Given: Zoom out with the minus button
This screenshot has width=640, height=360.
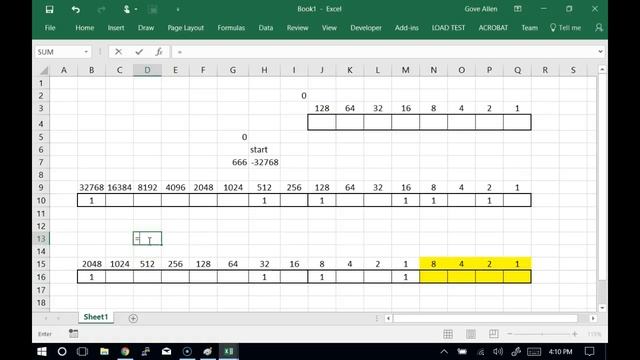Looking at the screenshot, I should click(509, 334).
